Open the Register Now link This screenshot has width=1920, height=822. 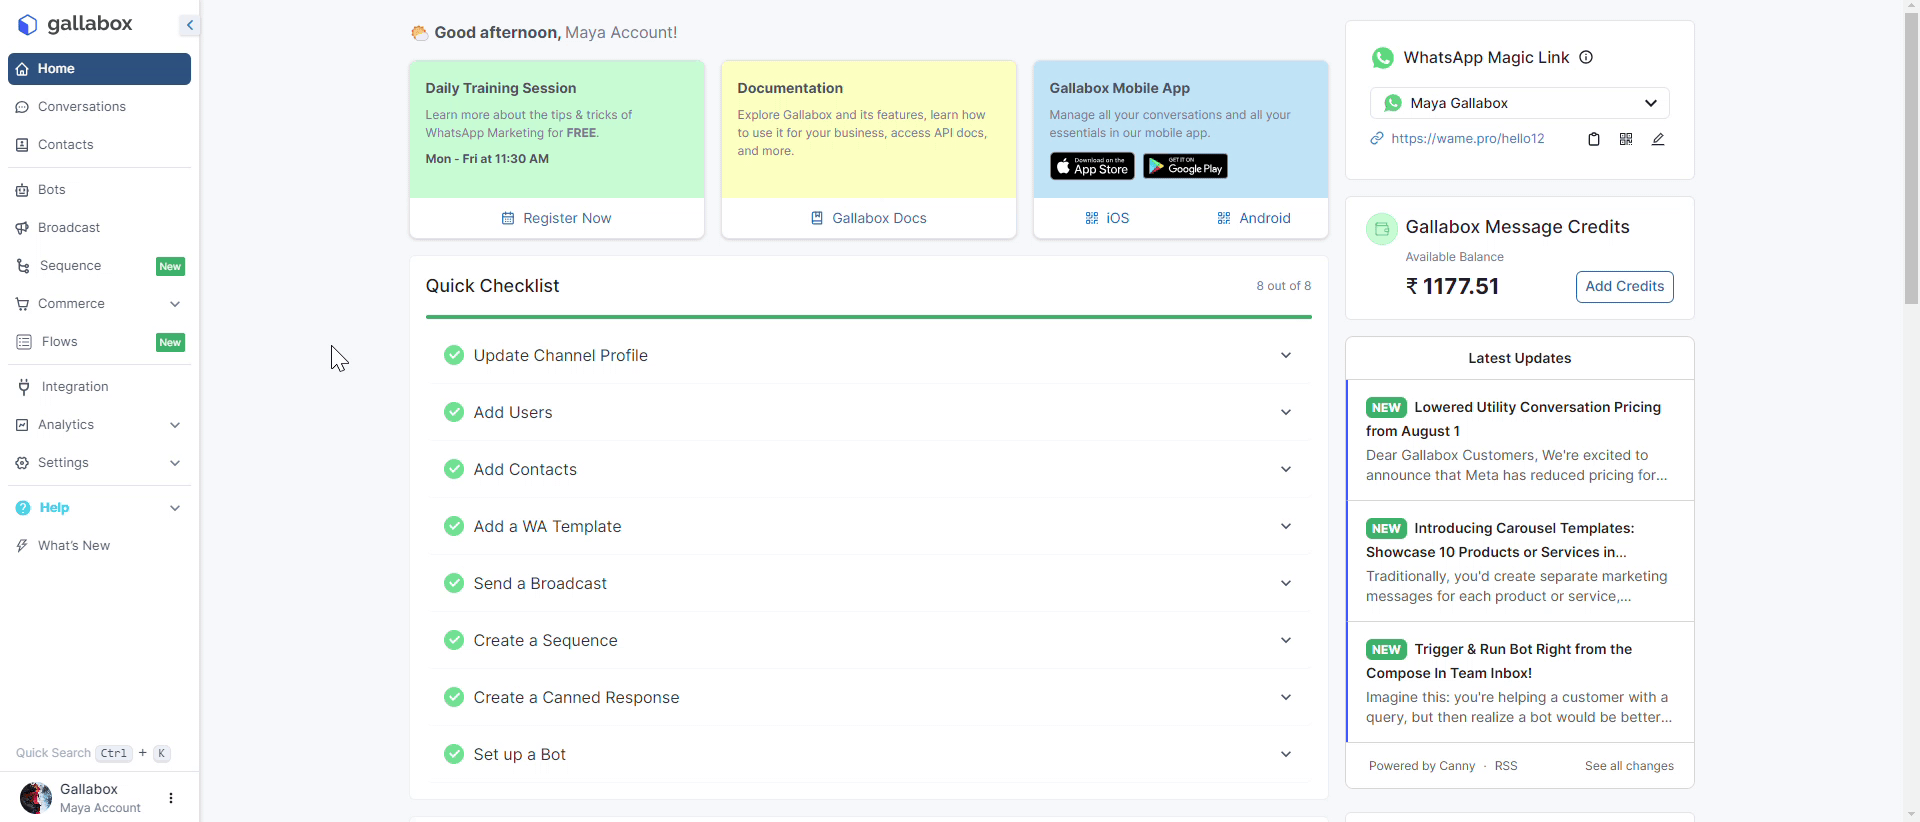557,218
